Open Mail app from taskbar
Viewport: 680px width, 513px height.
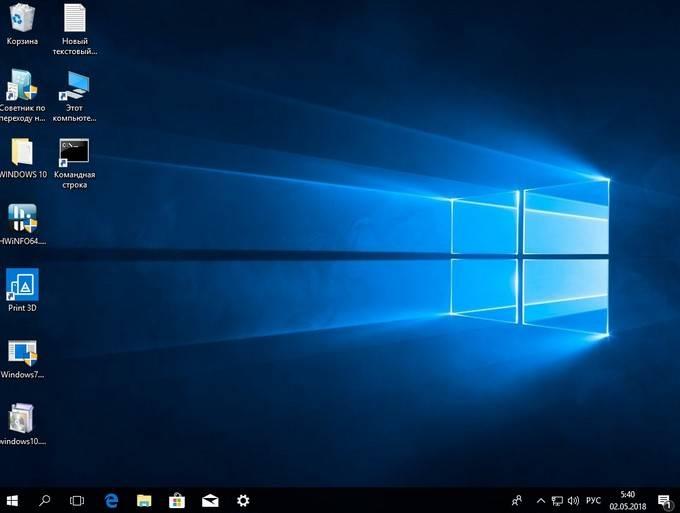[210, 501]
